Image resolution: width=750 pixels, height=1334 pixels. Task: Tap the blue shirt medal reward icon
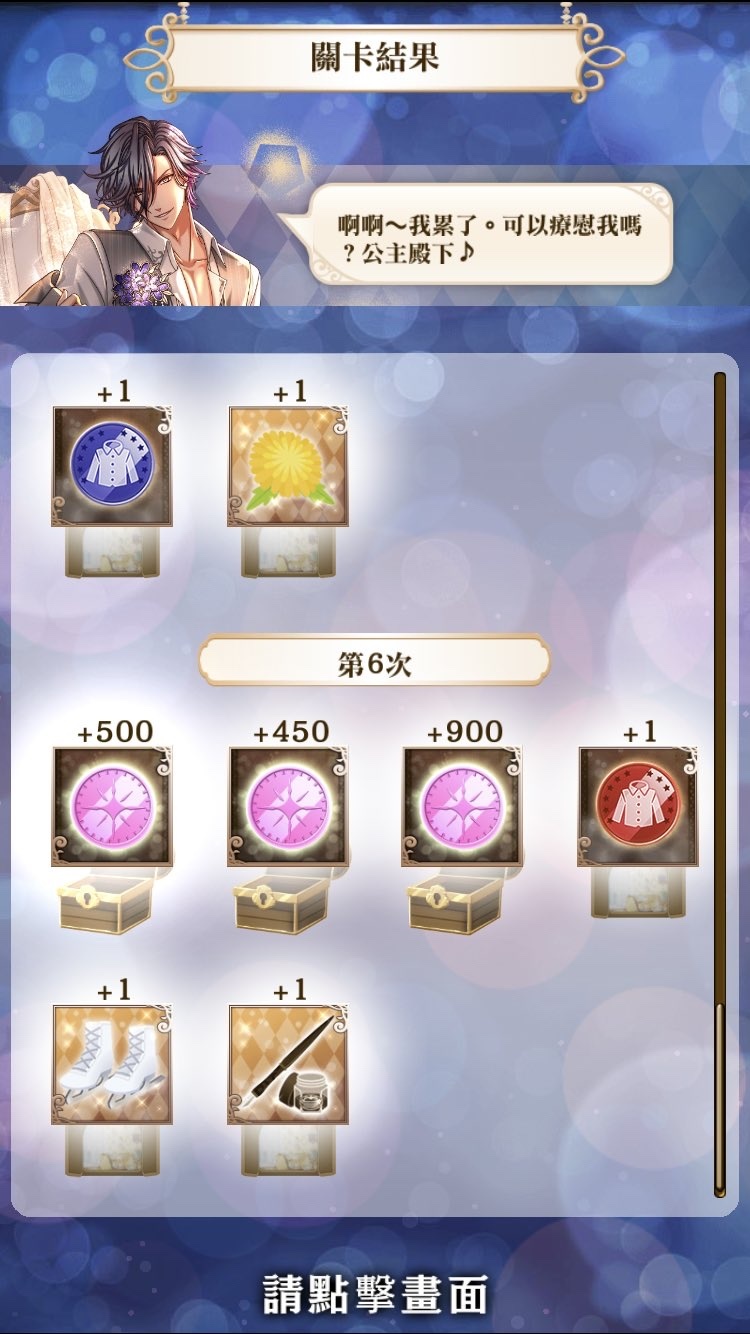112,466
